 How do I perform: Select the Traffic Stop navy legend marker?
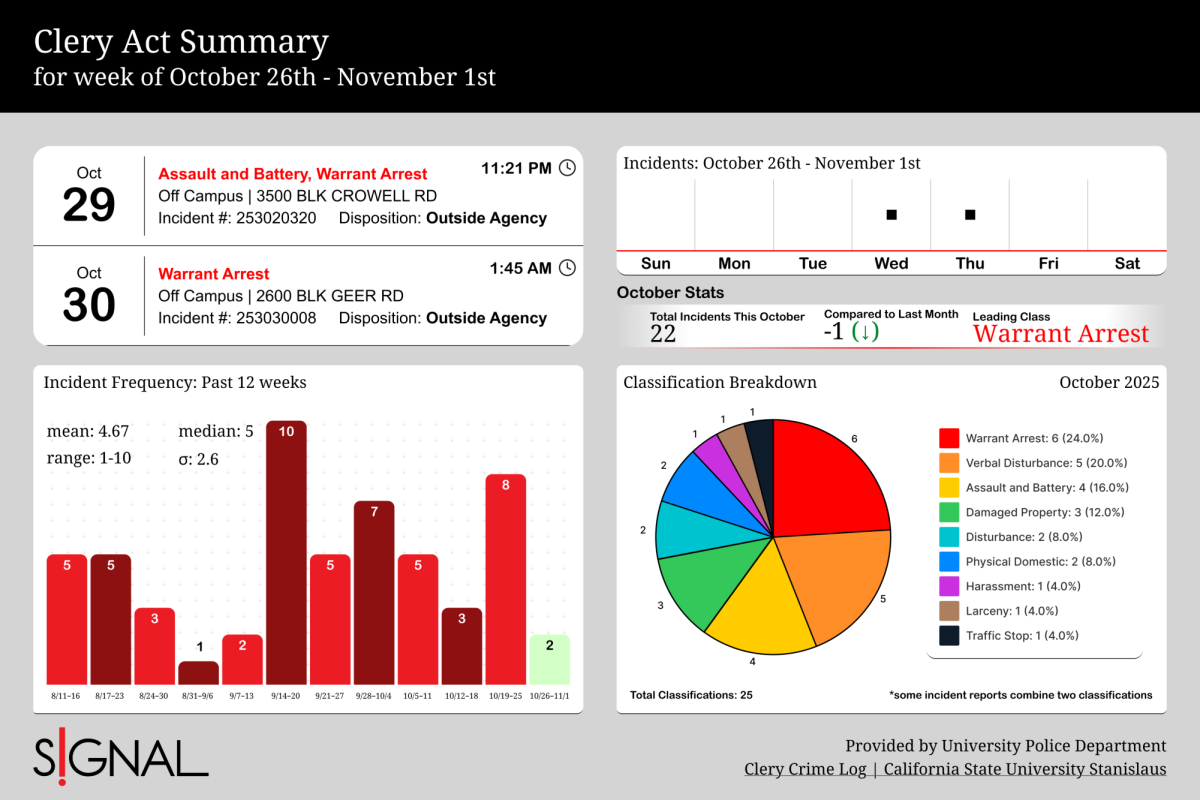947,635
